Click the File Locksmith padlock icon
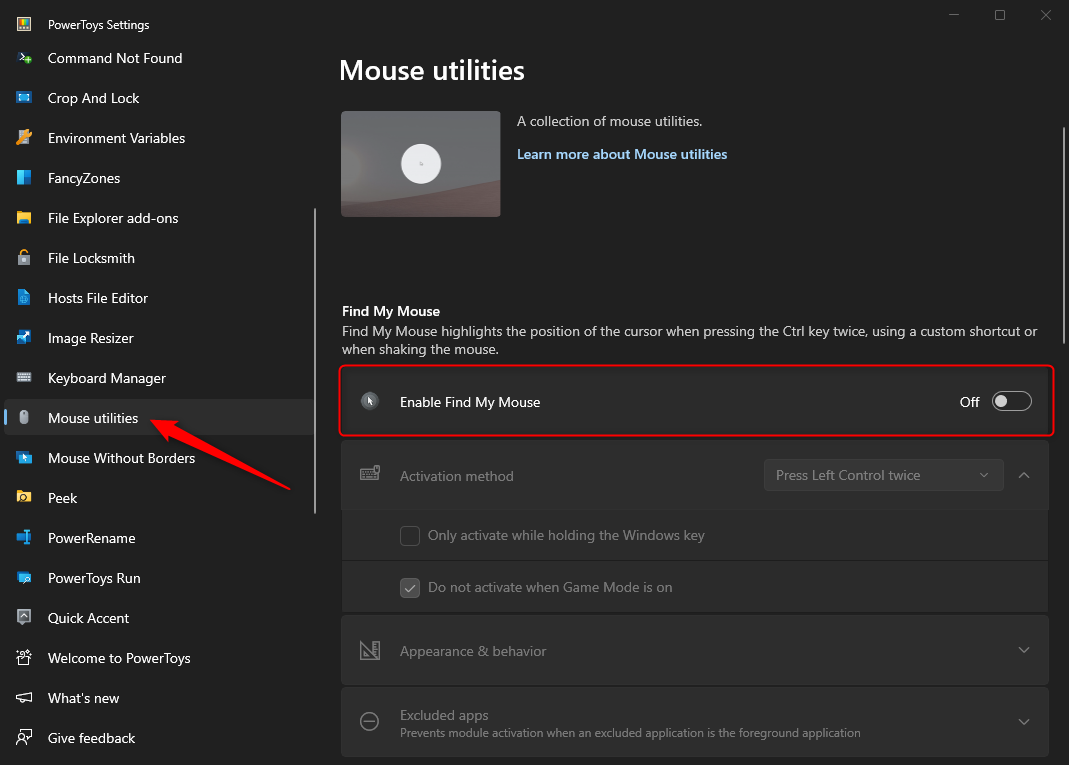 (25, 258)
